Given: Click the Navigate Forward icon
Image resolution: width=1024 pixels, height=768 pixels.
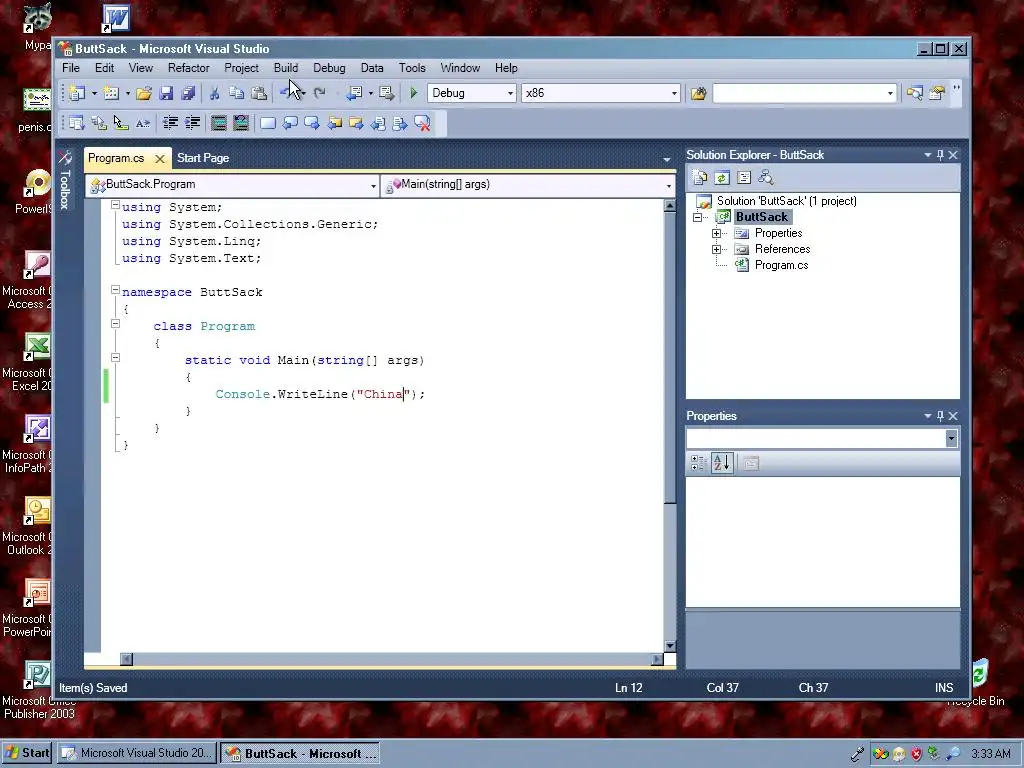Looking at the screenshot, I should point(387,93).
